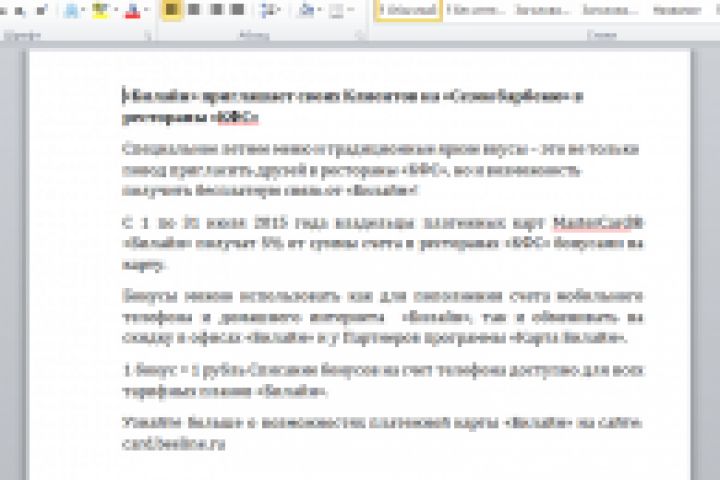
Task: Apply the first Заголово... heading style
Action: [543, 10]
